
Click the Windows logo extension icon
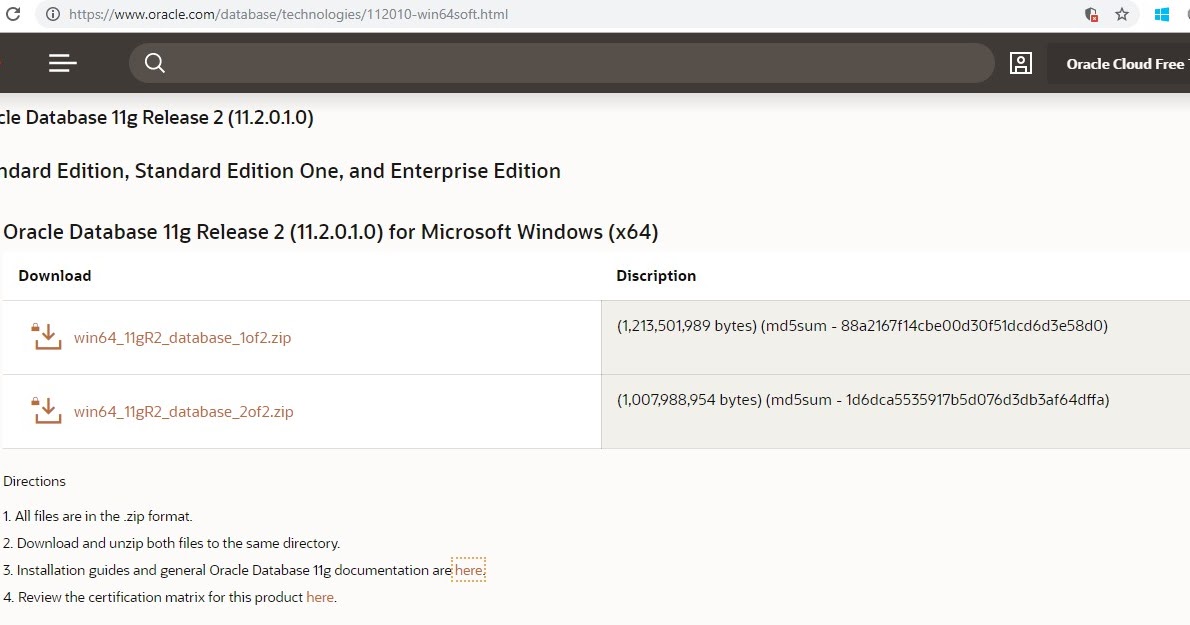(1162, 14)
